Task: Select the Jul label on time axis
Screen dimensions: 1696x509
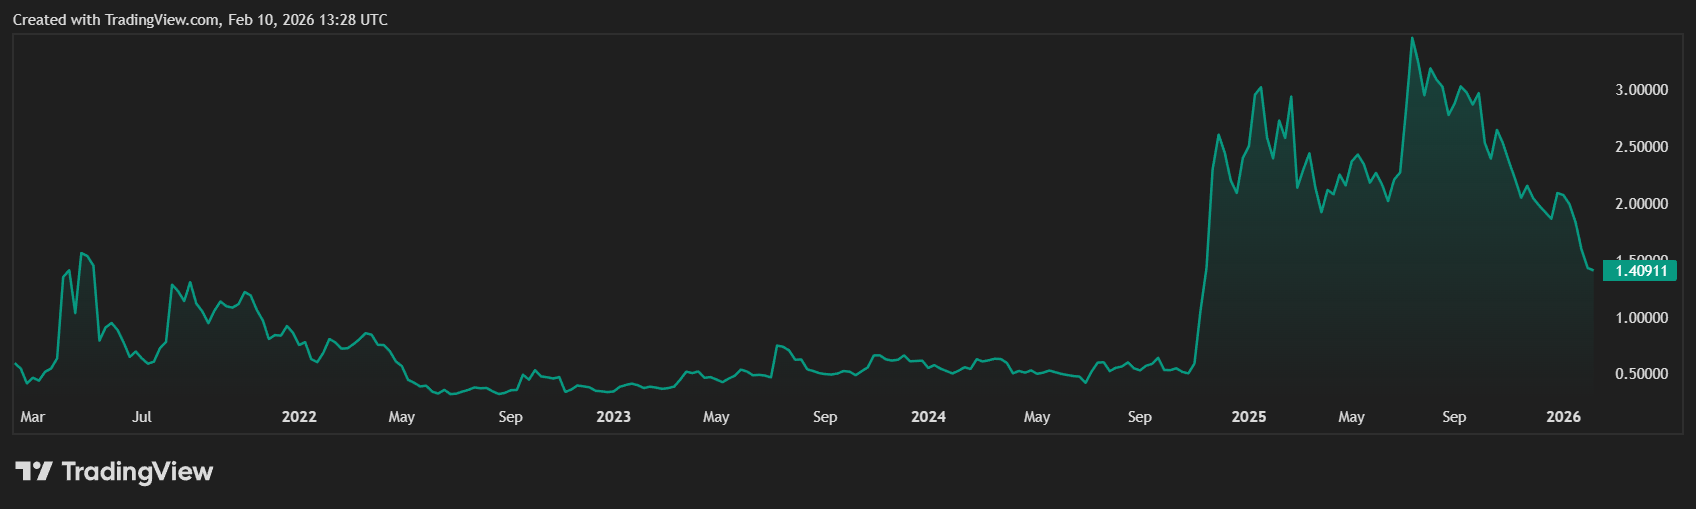Action: tap(142, 417)
